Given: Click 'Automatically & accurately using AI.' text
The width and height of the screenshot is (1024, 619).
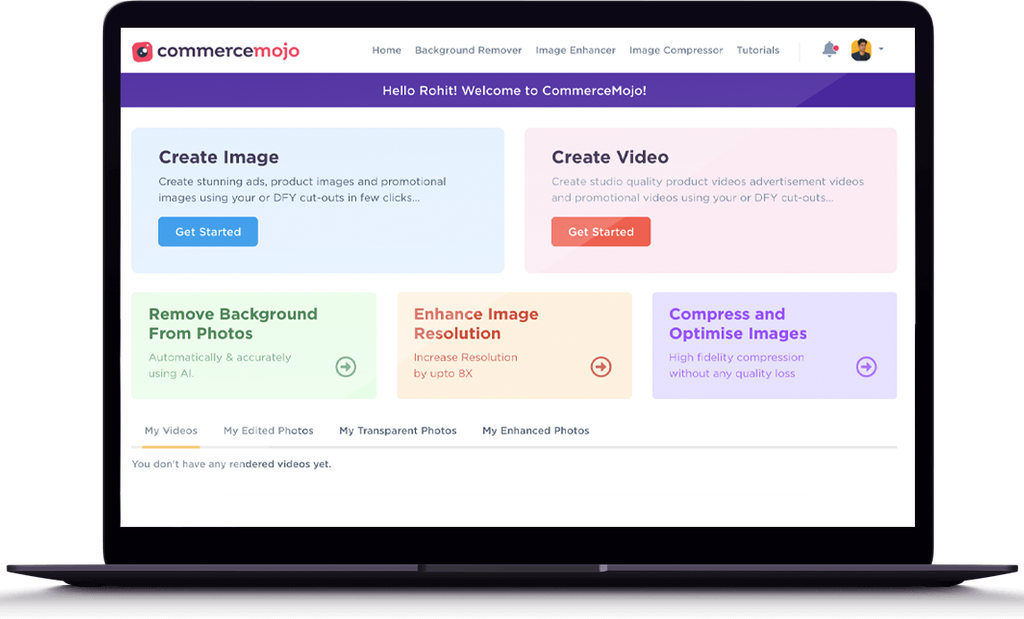Looking at the screenshot, I should [x=219, y=366].
